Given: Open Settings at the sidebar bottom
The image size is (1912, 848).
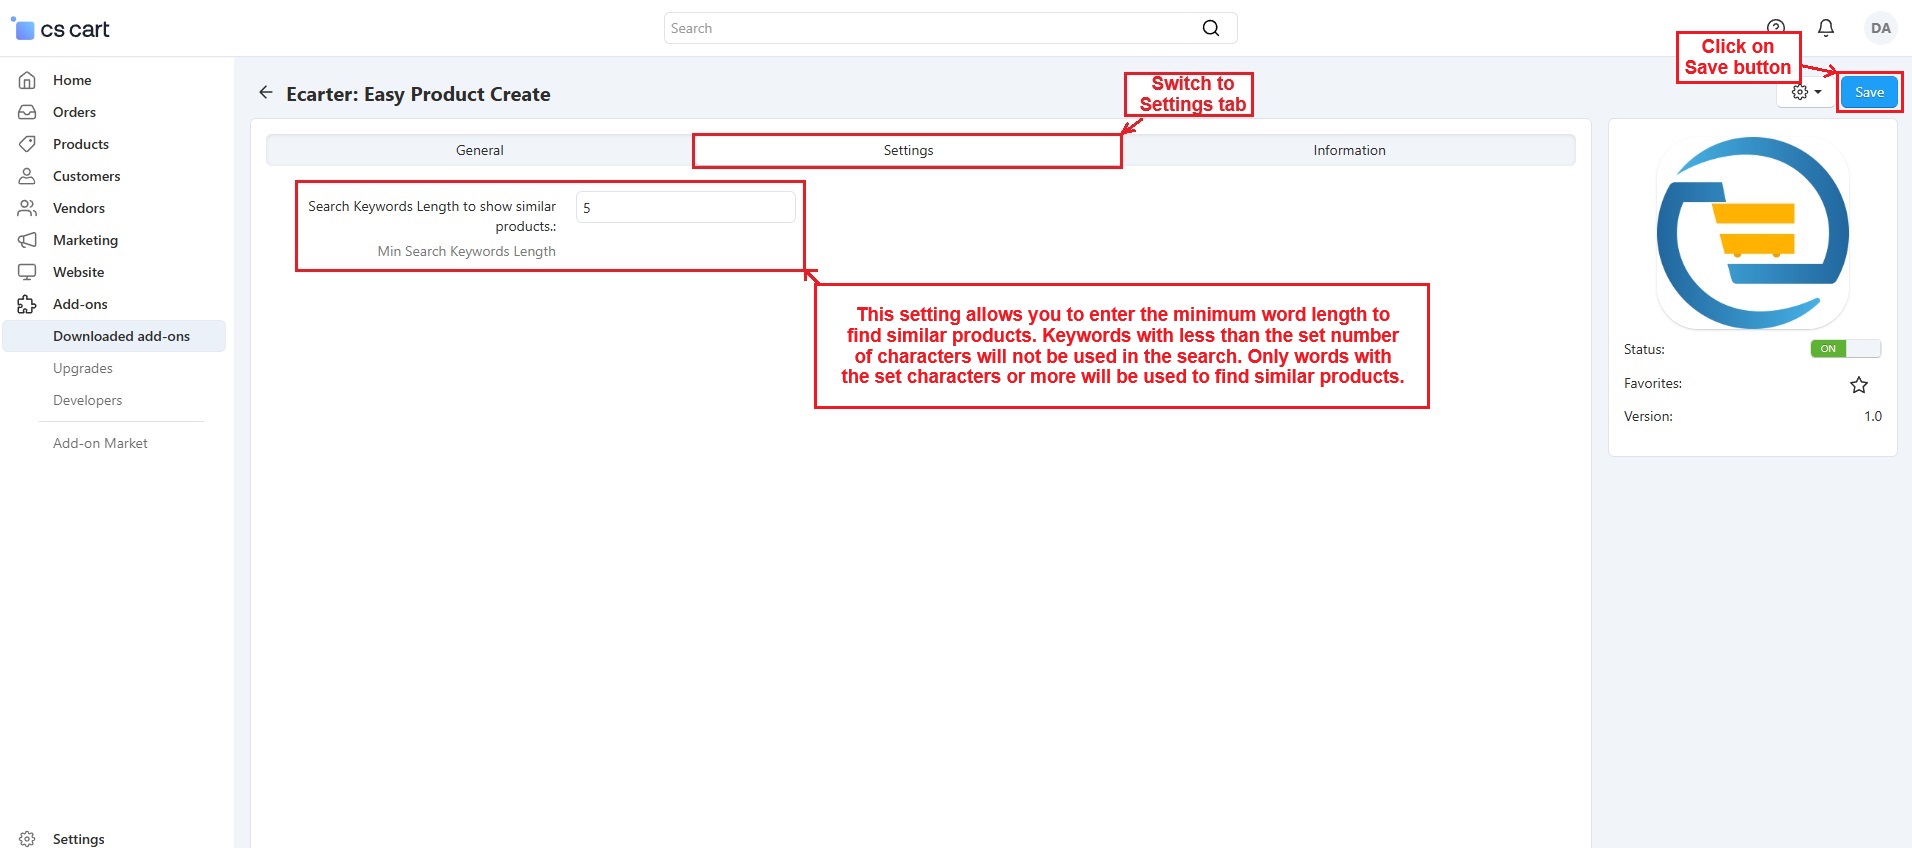Looking at the screenshot, I should [x=78, y=838].
